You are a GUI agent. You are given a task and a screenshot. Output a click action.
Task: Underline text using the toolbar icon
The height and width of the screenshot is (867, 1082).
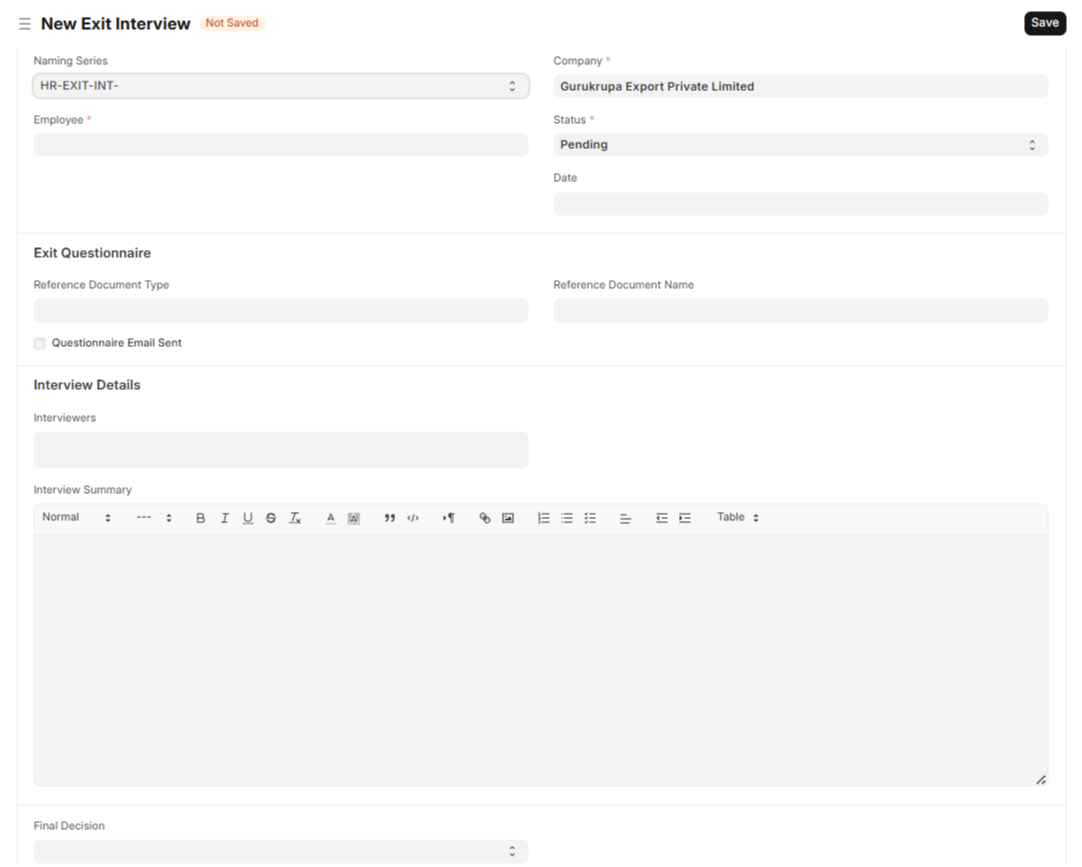pos(248,518)
